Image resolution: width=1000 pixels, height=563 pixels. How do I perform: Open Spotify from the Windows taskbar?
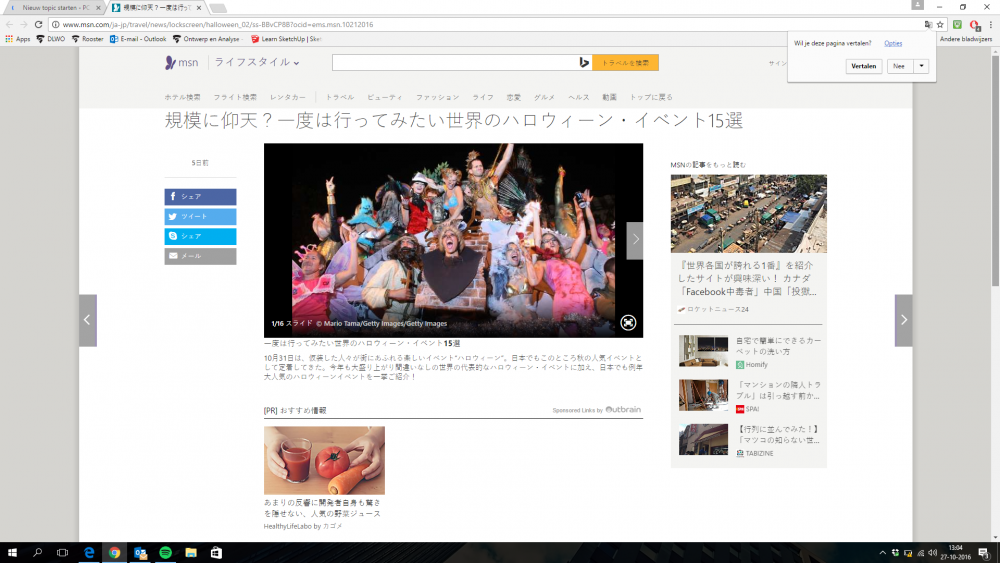pyautogui.click(x=165, y=552)
